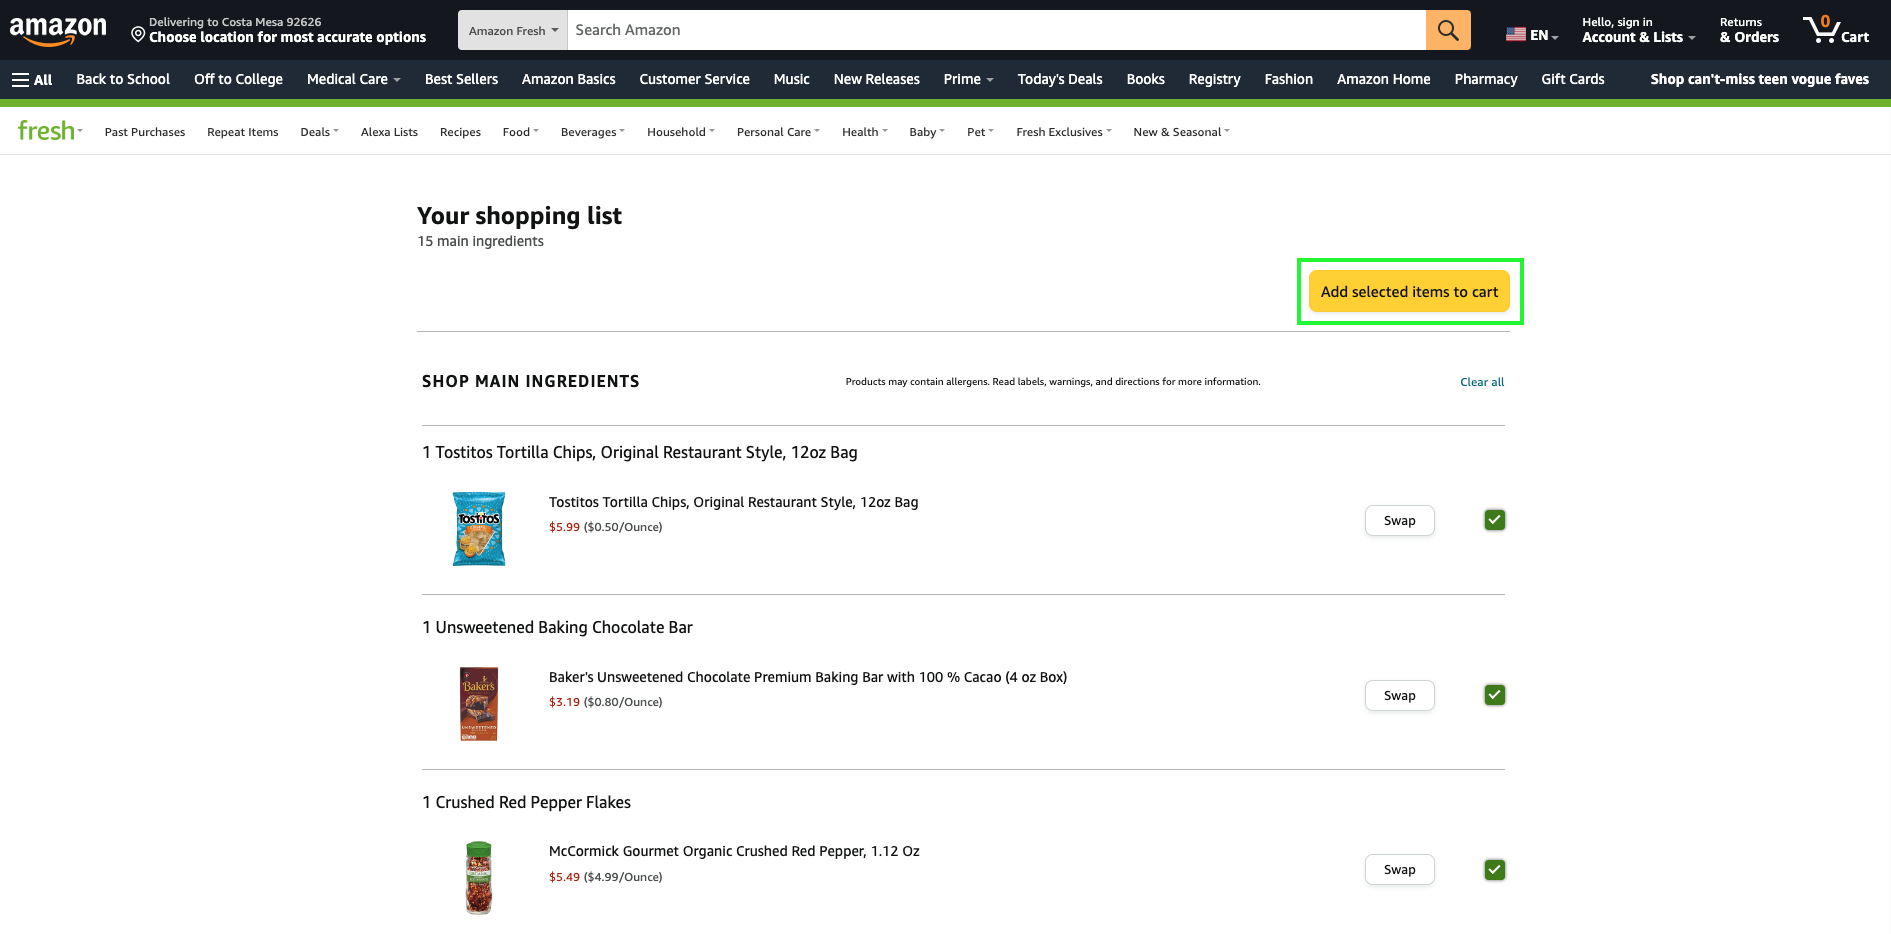This screenshot has width=1891, height=934.
Task: Uncheck the McCormick Crushed Red Pepper checkbox
Action: pos(1495,870)
